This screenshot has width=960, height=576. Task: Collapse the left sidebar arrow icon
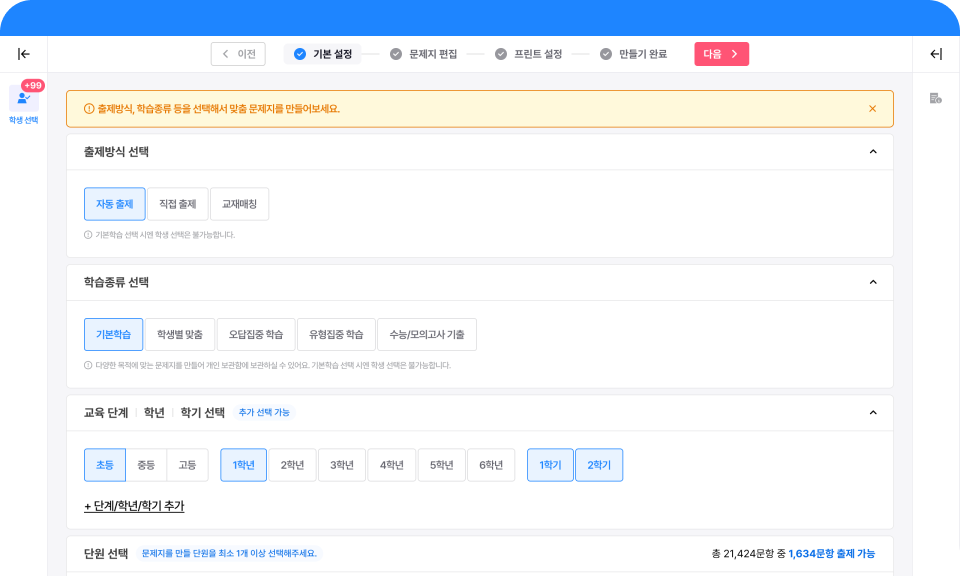[24, 54]
